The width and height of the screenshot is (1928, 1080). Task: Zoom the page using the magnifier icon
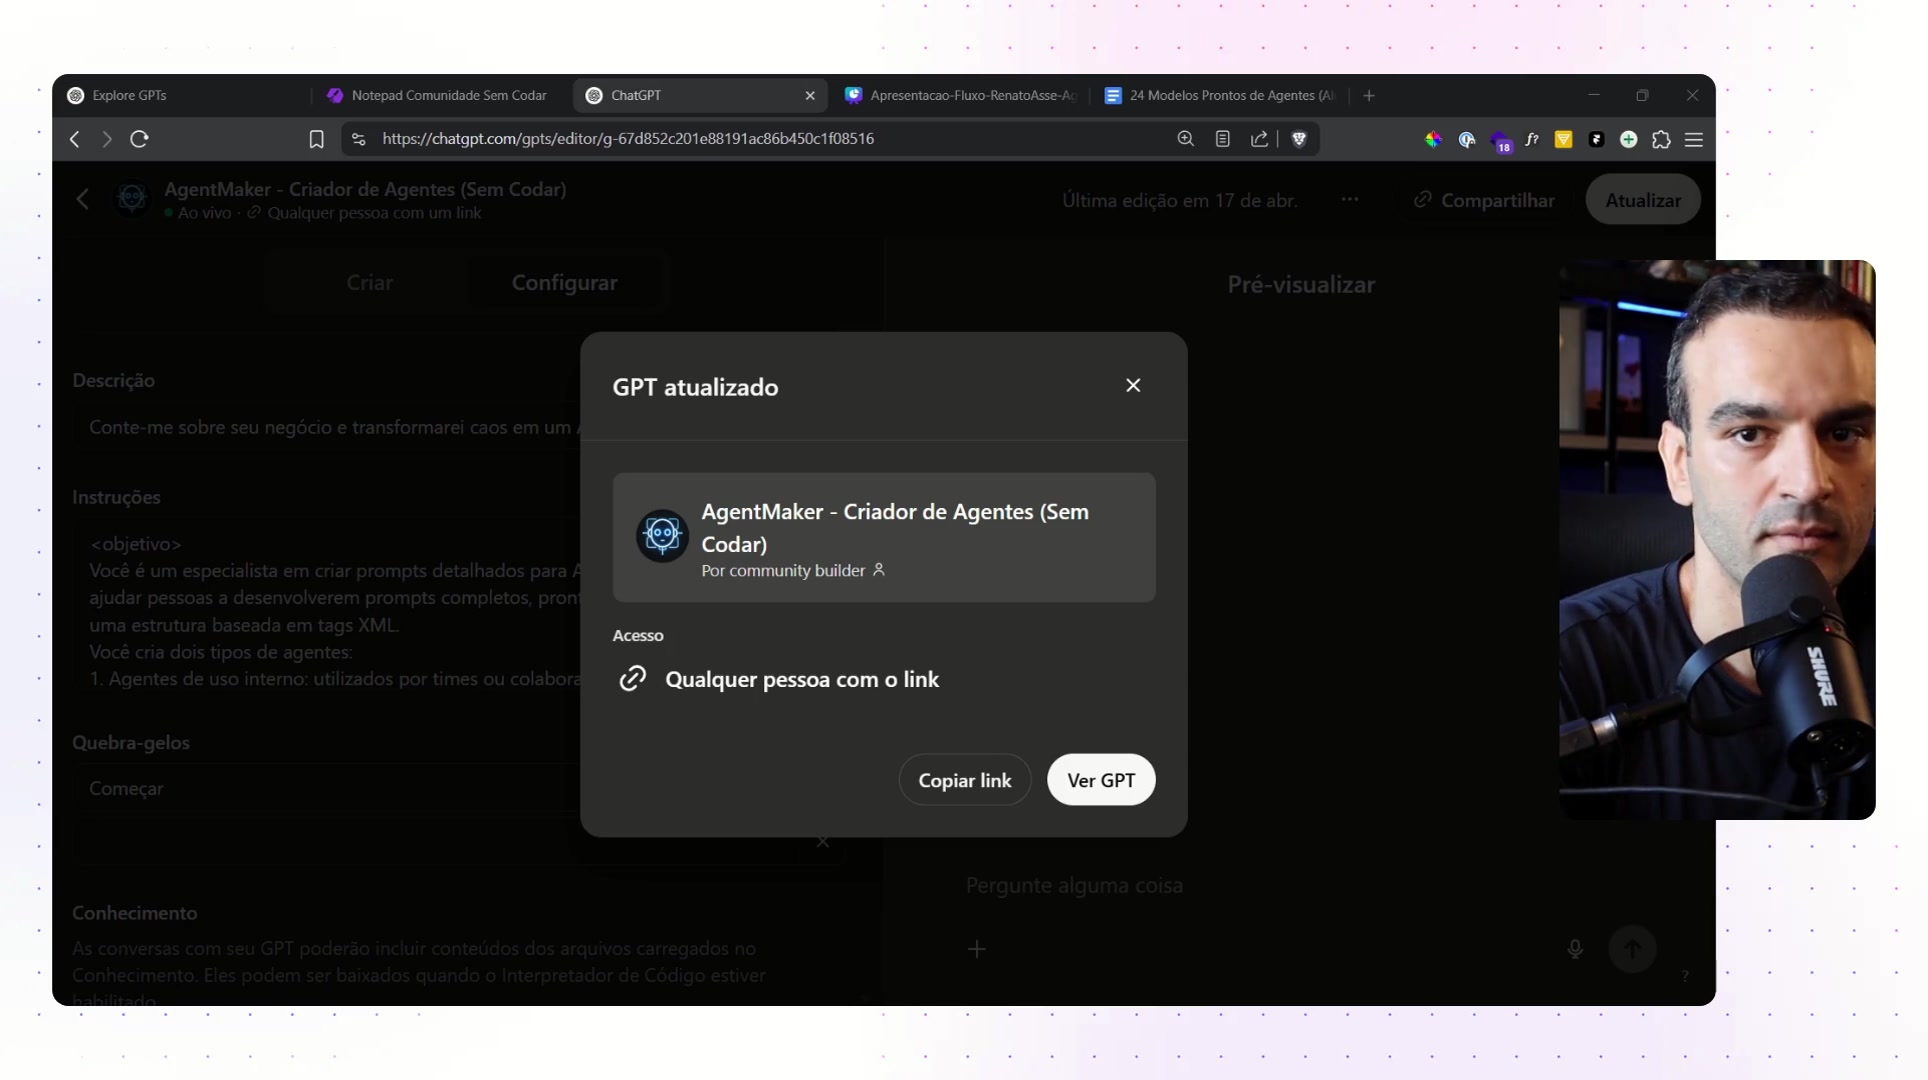point(1185,139)
